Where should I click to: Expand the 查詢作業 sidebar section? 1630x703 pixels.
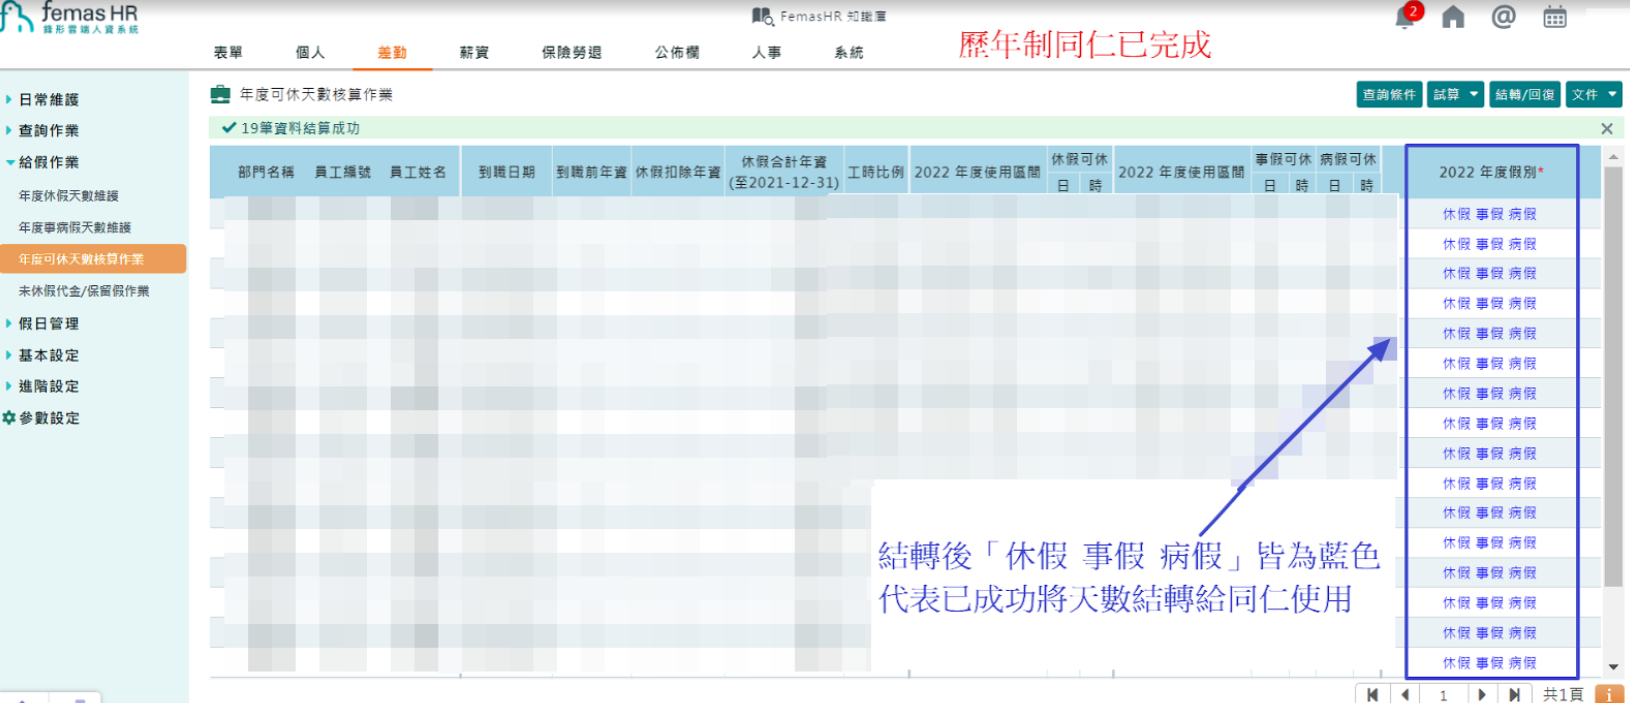48,130
